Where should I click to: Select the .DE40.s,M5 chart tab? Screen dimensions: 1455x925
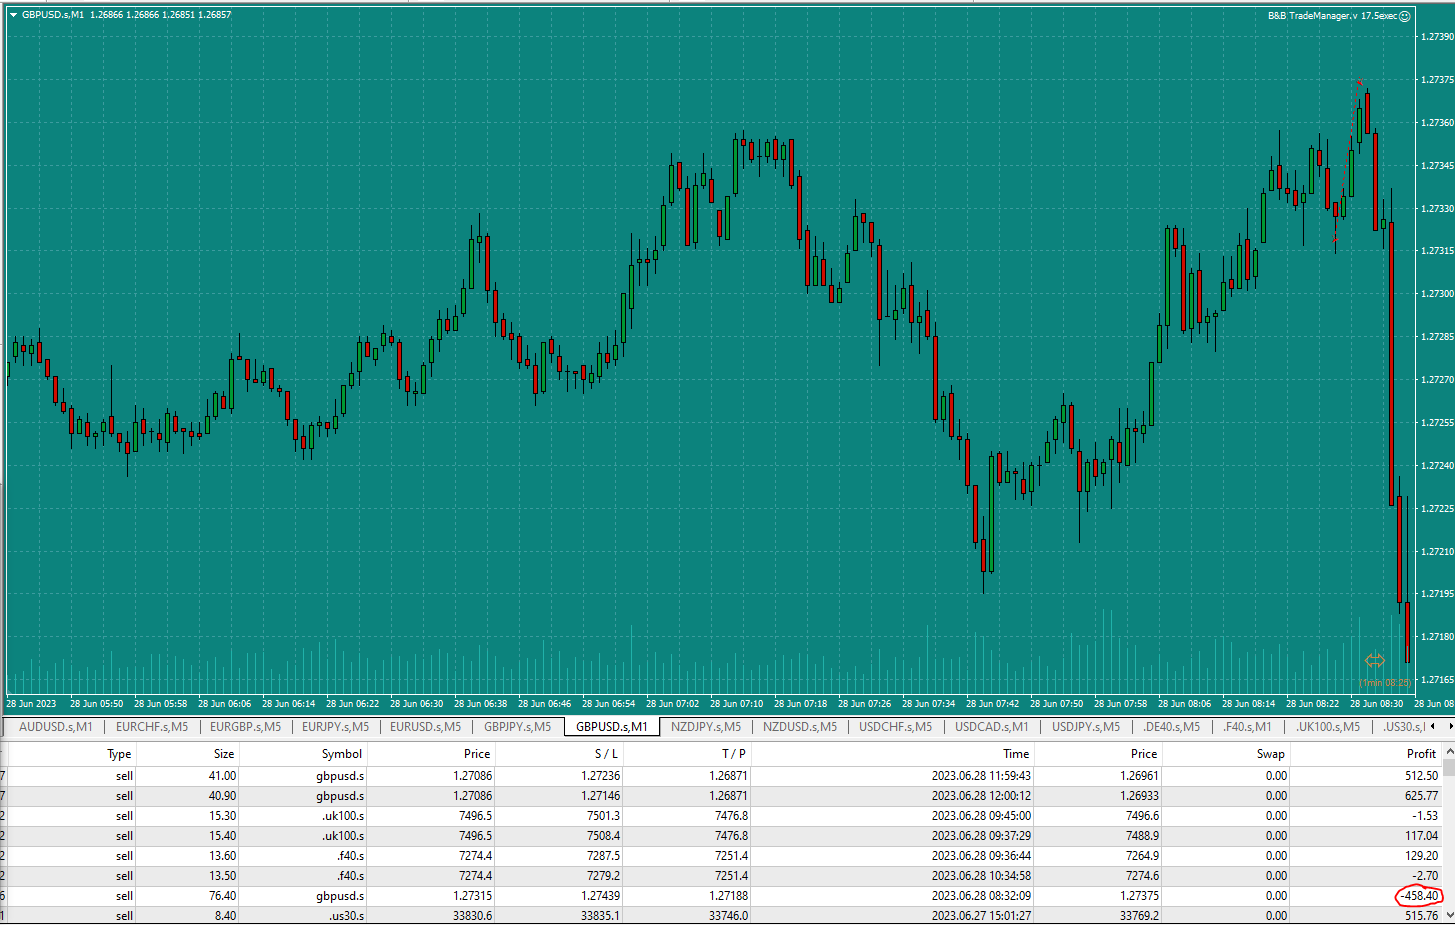tap(1172, 727)
